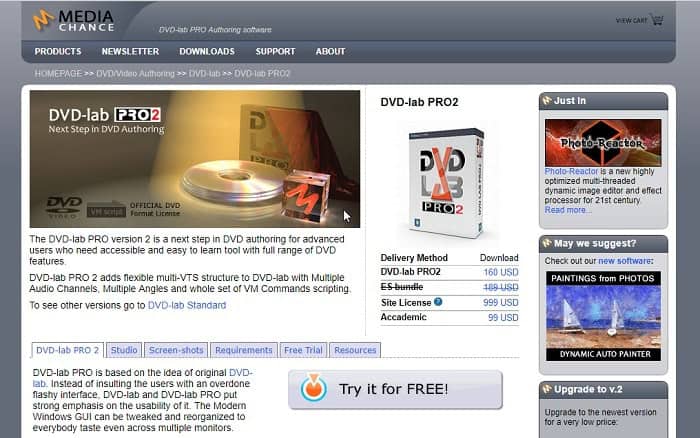This screenshot has height=438, width=700.
Task: Click the DVD-lab PRO Authoring software tagline
Action: coord(215,30)
